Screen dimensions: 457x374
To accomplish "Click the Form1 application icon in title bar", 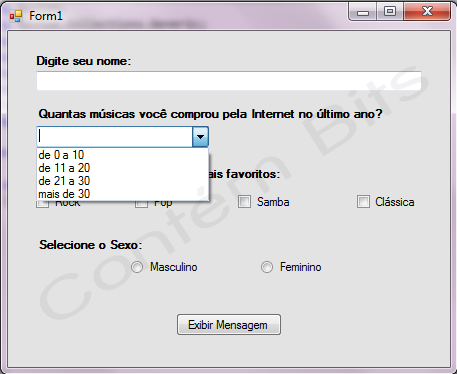I will 16,16.
